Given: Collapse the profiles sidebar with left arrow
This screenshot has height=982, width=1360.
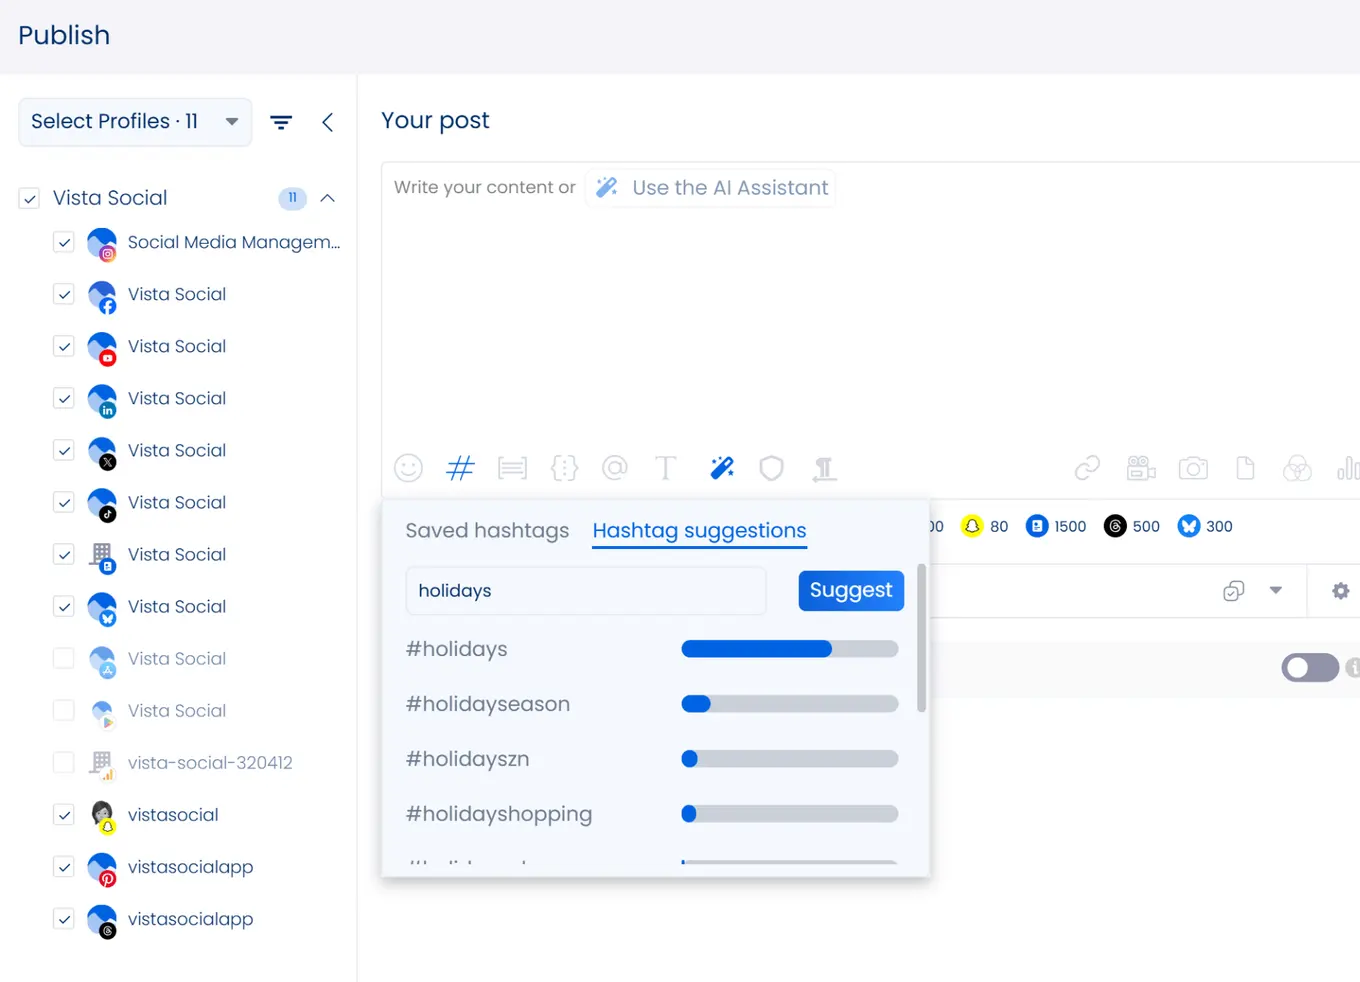Looking at the screenshot, I should pos(327,122).
